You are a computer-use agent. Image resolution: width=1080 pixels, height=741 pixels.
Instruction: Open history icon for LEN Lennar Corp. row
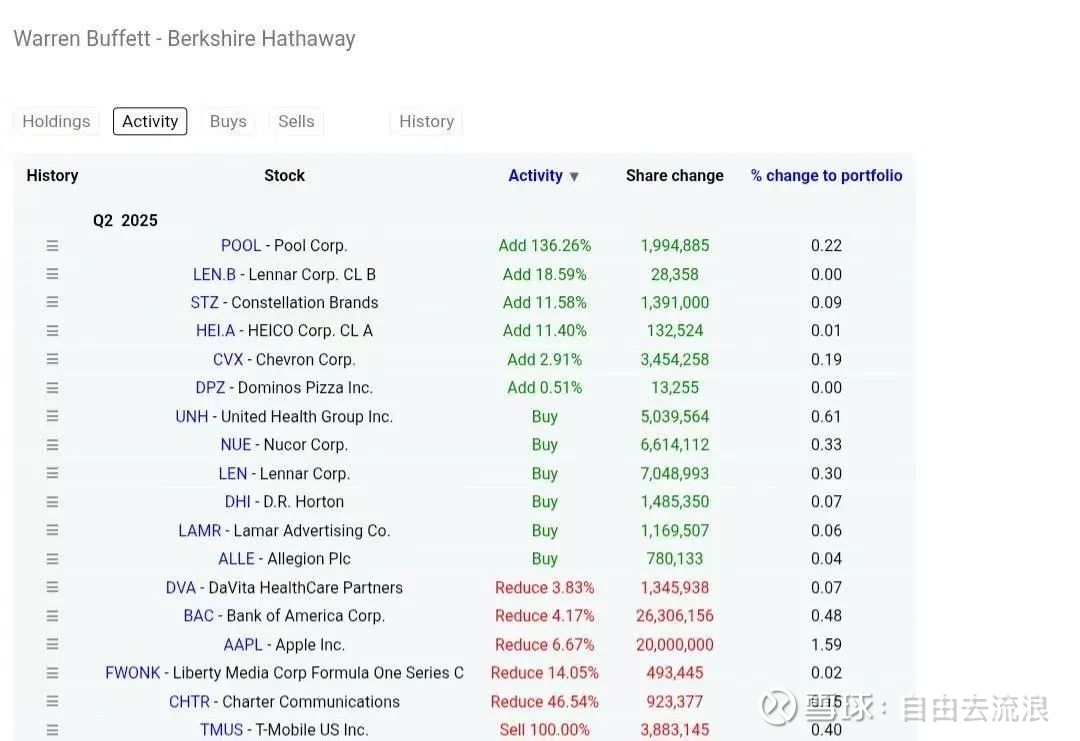pyautogui.click(x=52, y=473)
